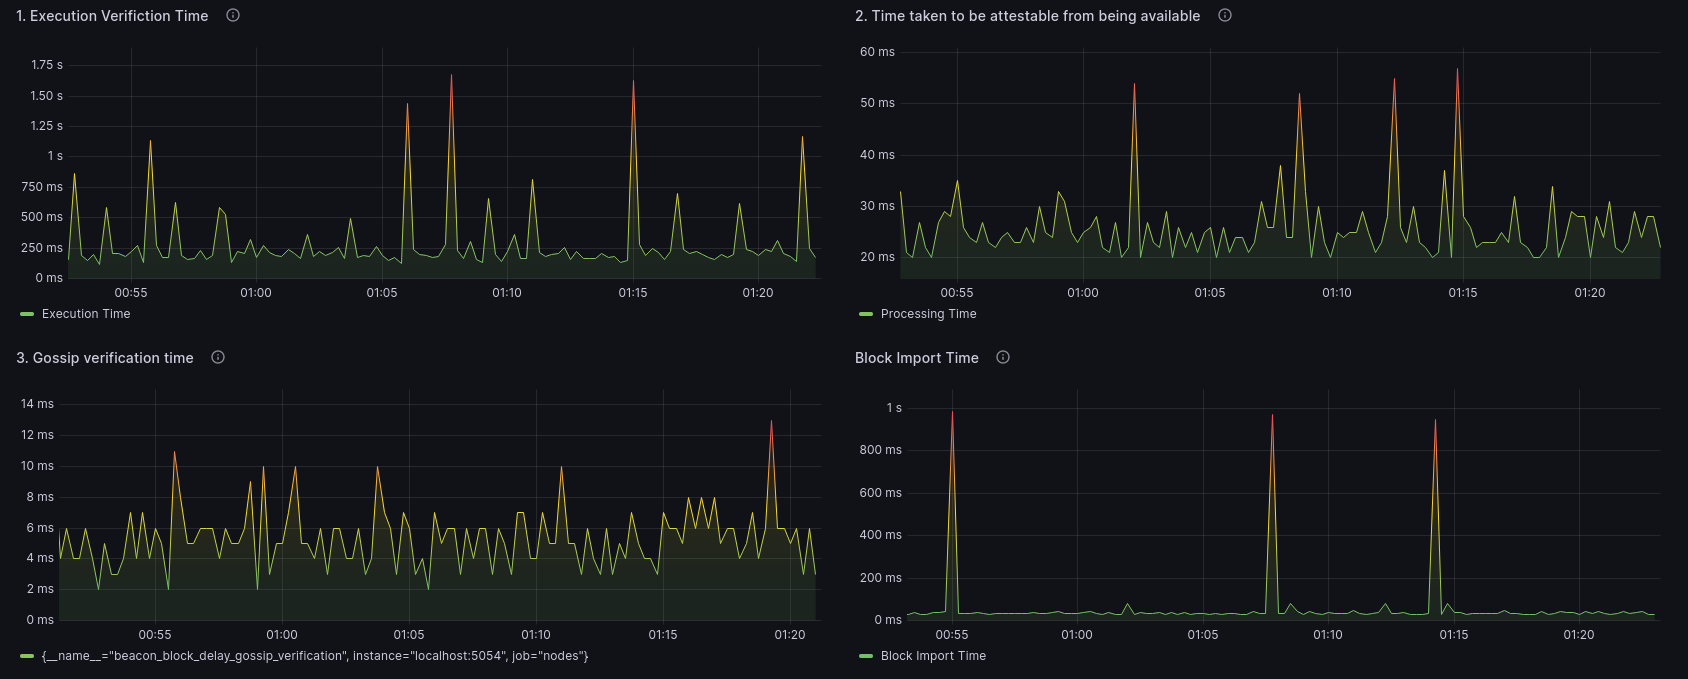This screenshot has height=679, width=1688.
Task: Click the '800 ms' y-axis label
Action: (x=881, y=450)
